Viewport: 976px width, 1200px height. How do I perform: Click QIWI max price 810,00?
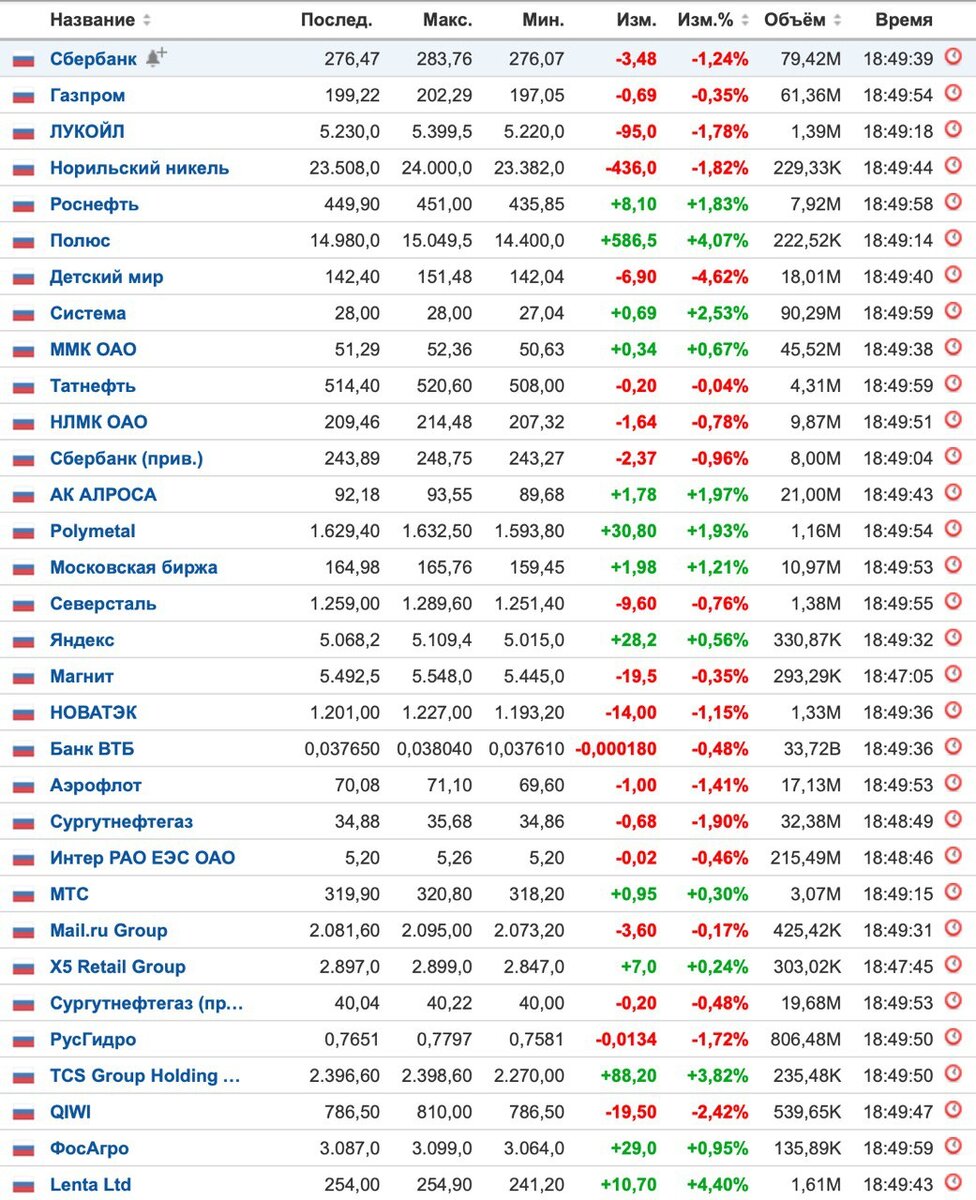(x=445, y=1112)
